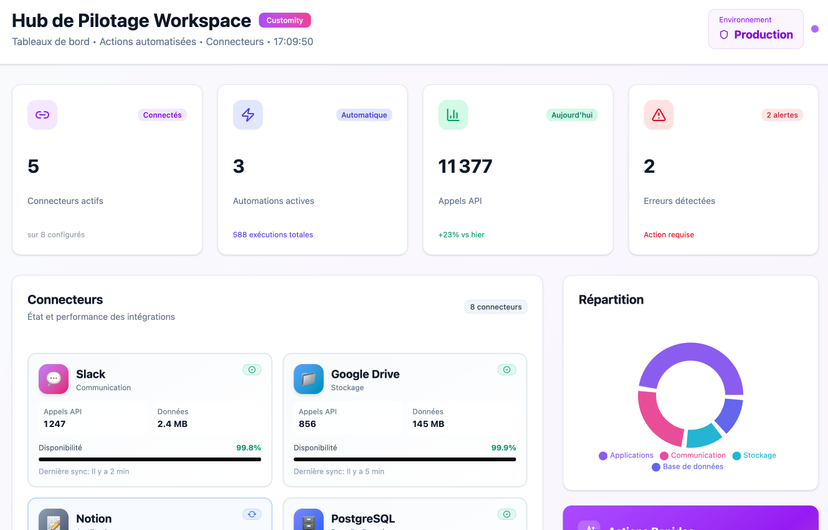Click Slack's green status indicator icon
828x530 pixels.
pos(252,370)
